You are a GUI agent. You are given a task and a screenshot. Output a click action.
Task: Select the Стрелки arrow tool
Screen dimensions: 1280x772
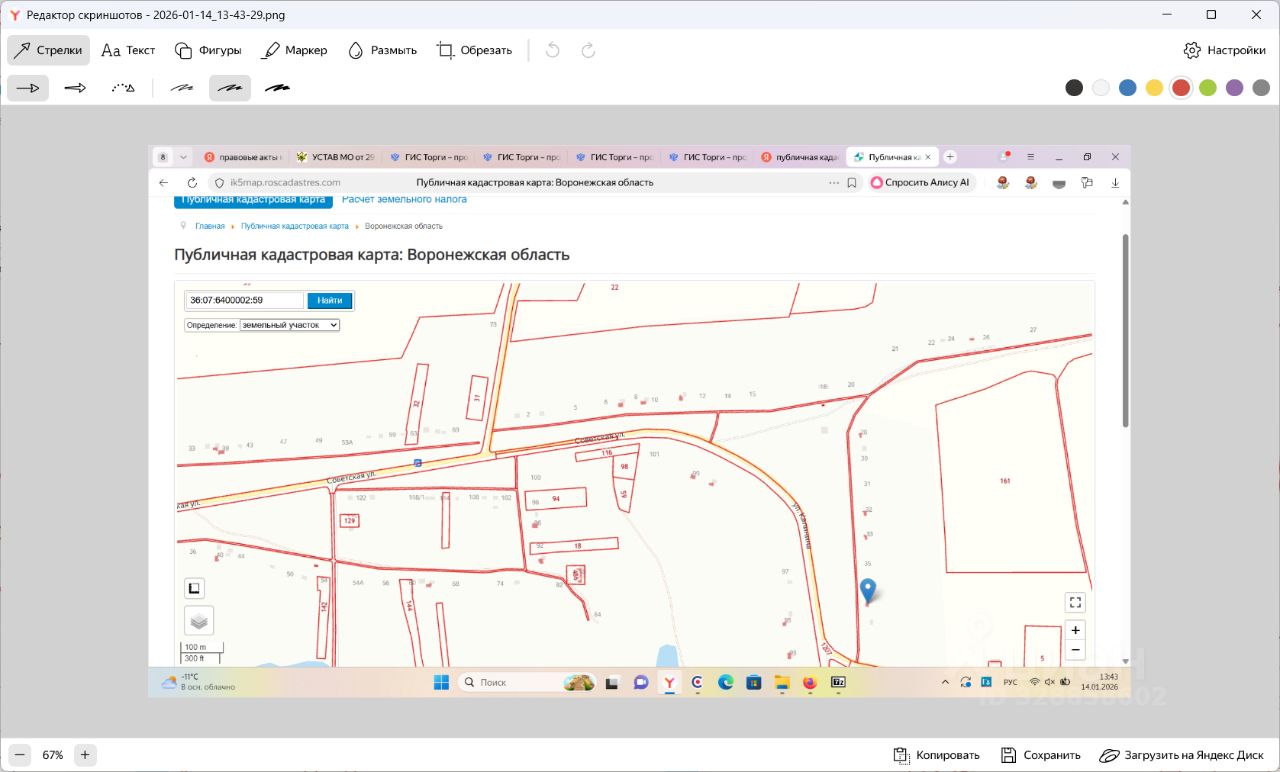[x=48, y=50]
